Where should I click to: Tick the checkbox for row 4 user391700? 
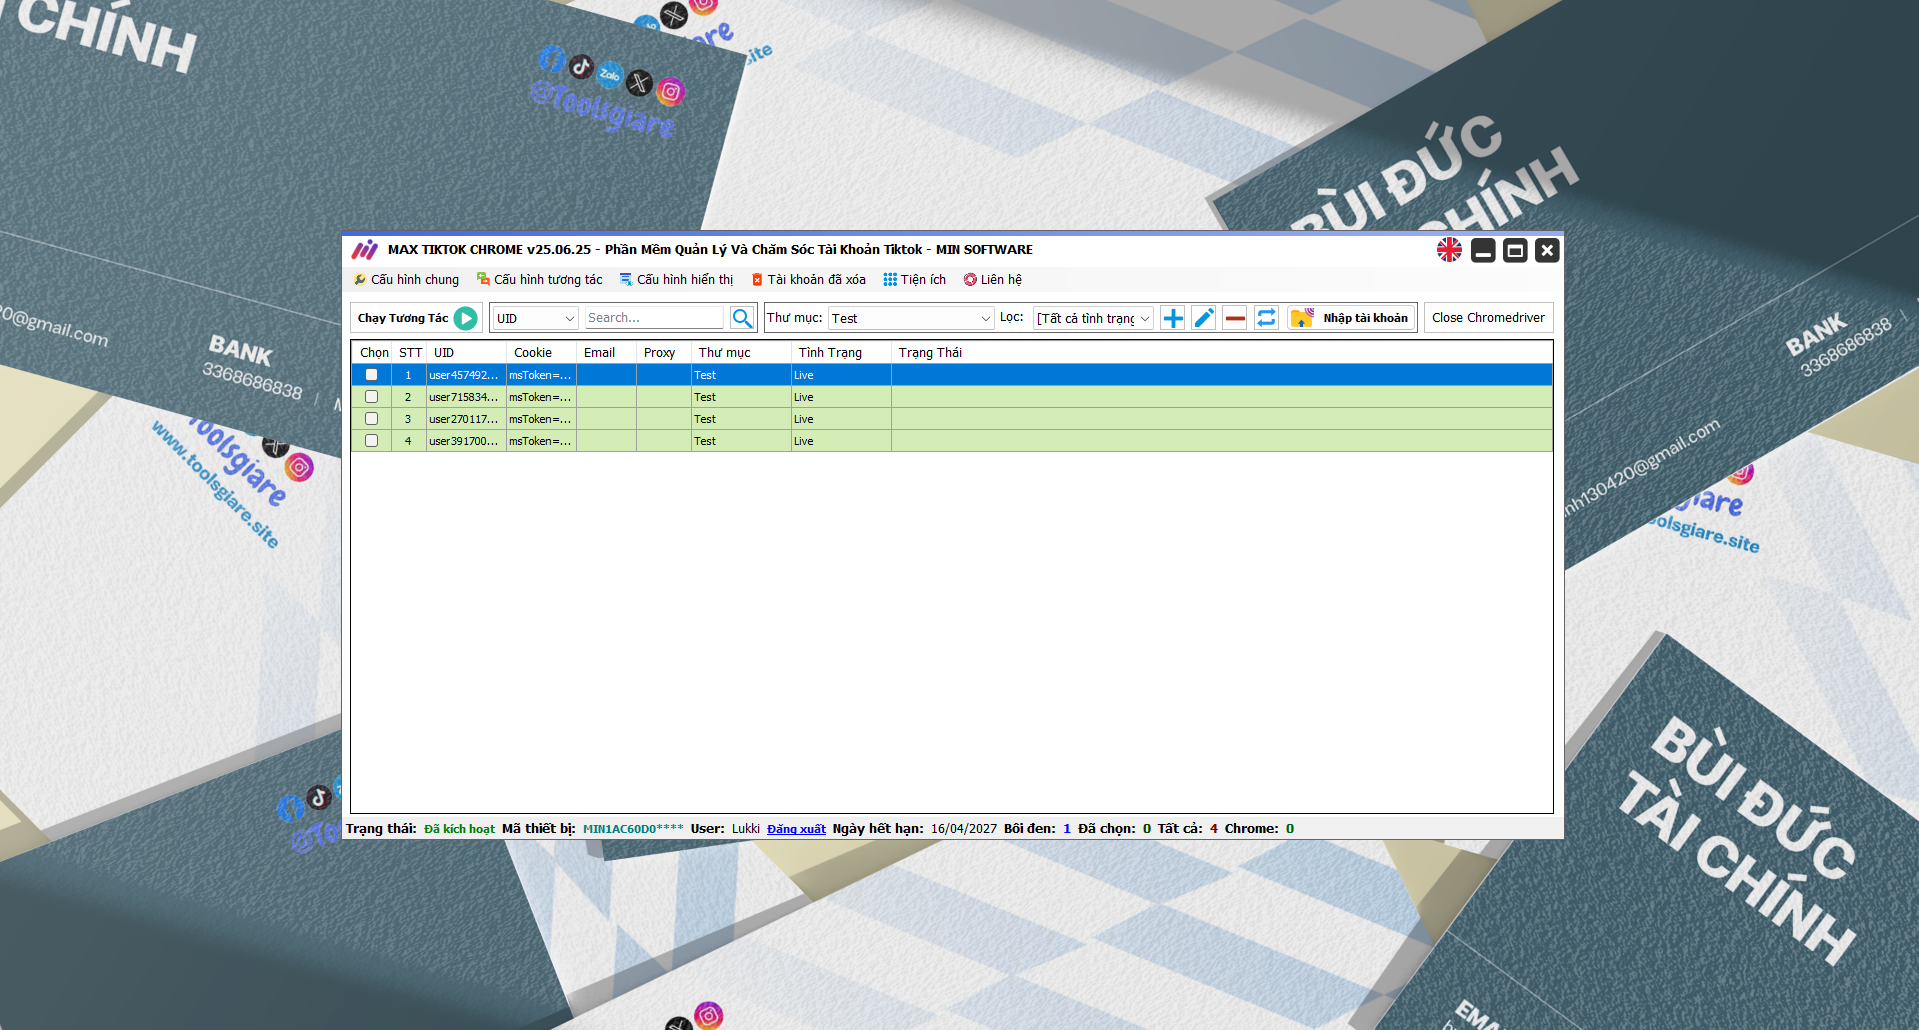click(x=371, y=441)
